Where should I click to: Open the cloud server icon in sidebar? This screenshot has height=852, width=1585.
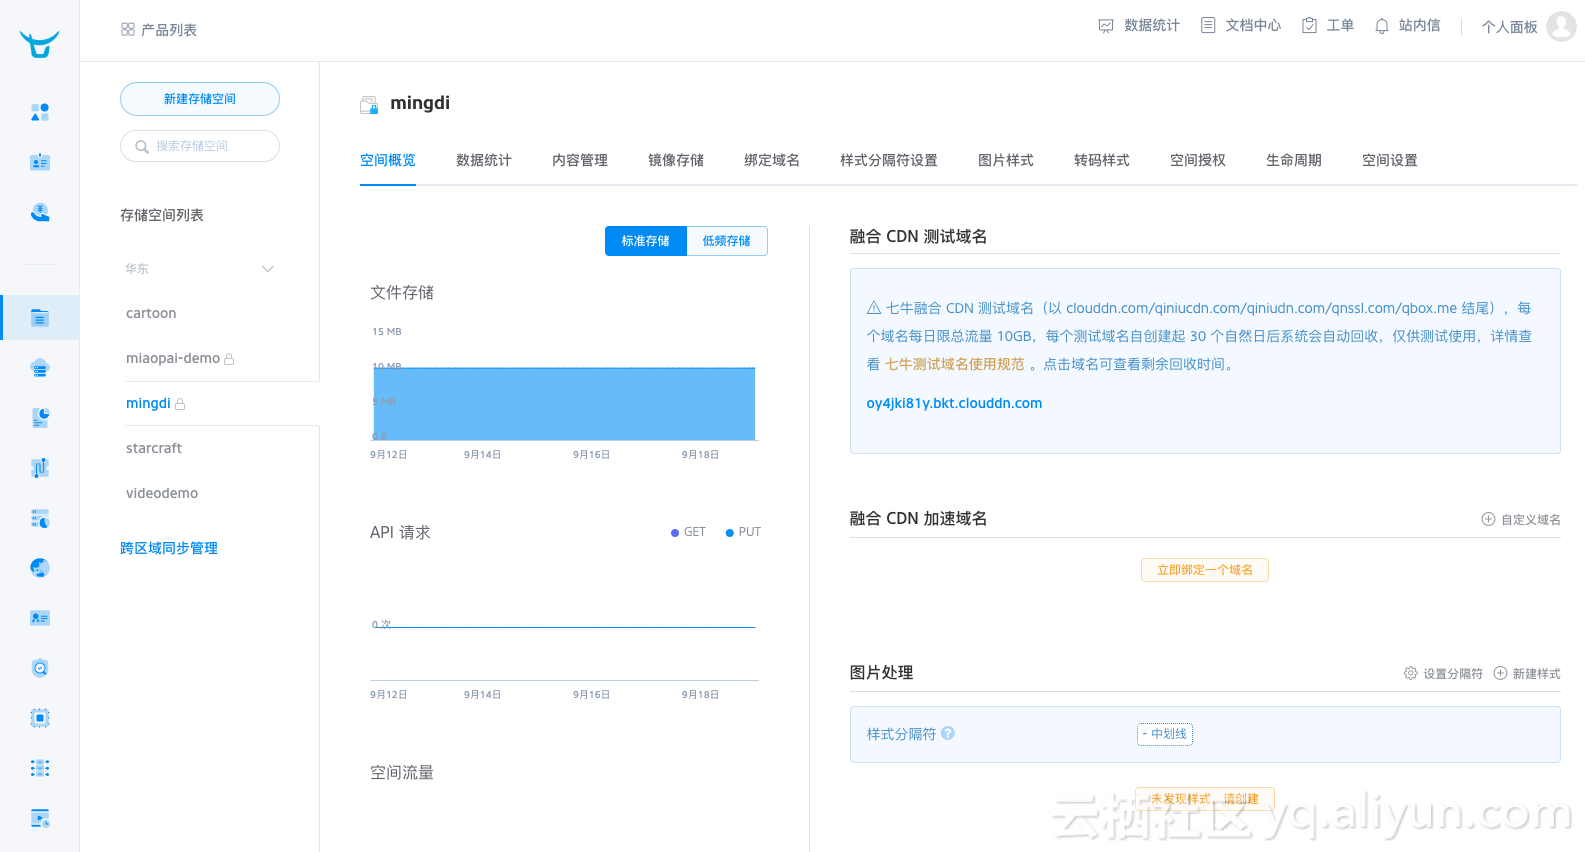pyautogui.click(x=40, y=368)
